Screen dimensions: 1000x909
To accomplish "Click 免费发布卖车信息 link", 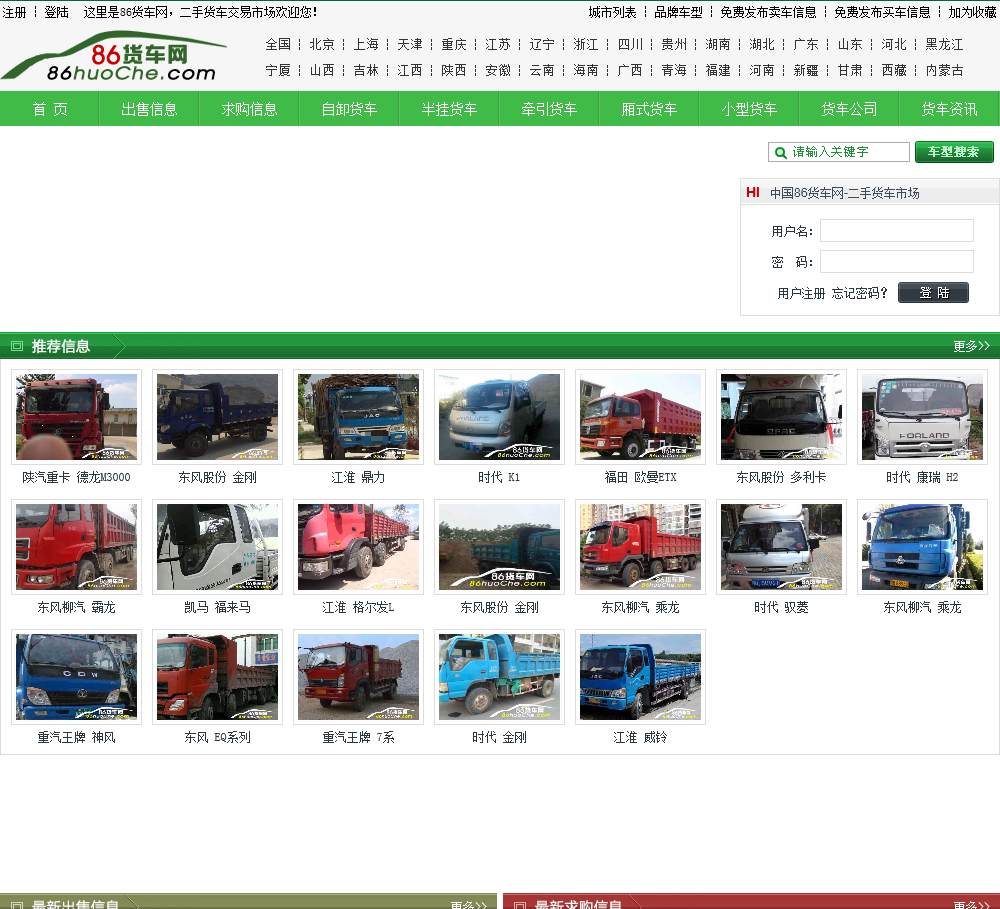I will click(768, 12).
